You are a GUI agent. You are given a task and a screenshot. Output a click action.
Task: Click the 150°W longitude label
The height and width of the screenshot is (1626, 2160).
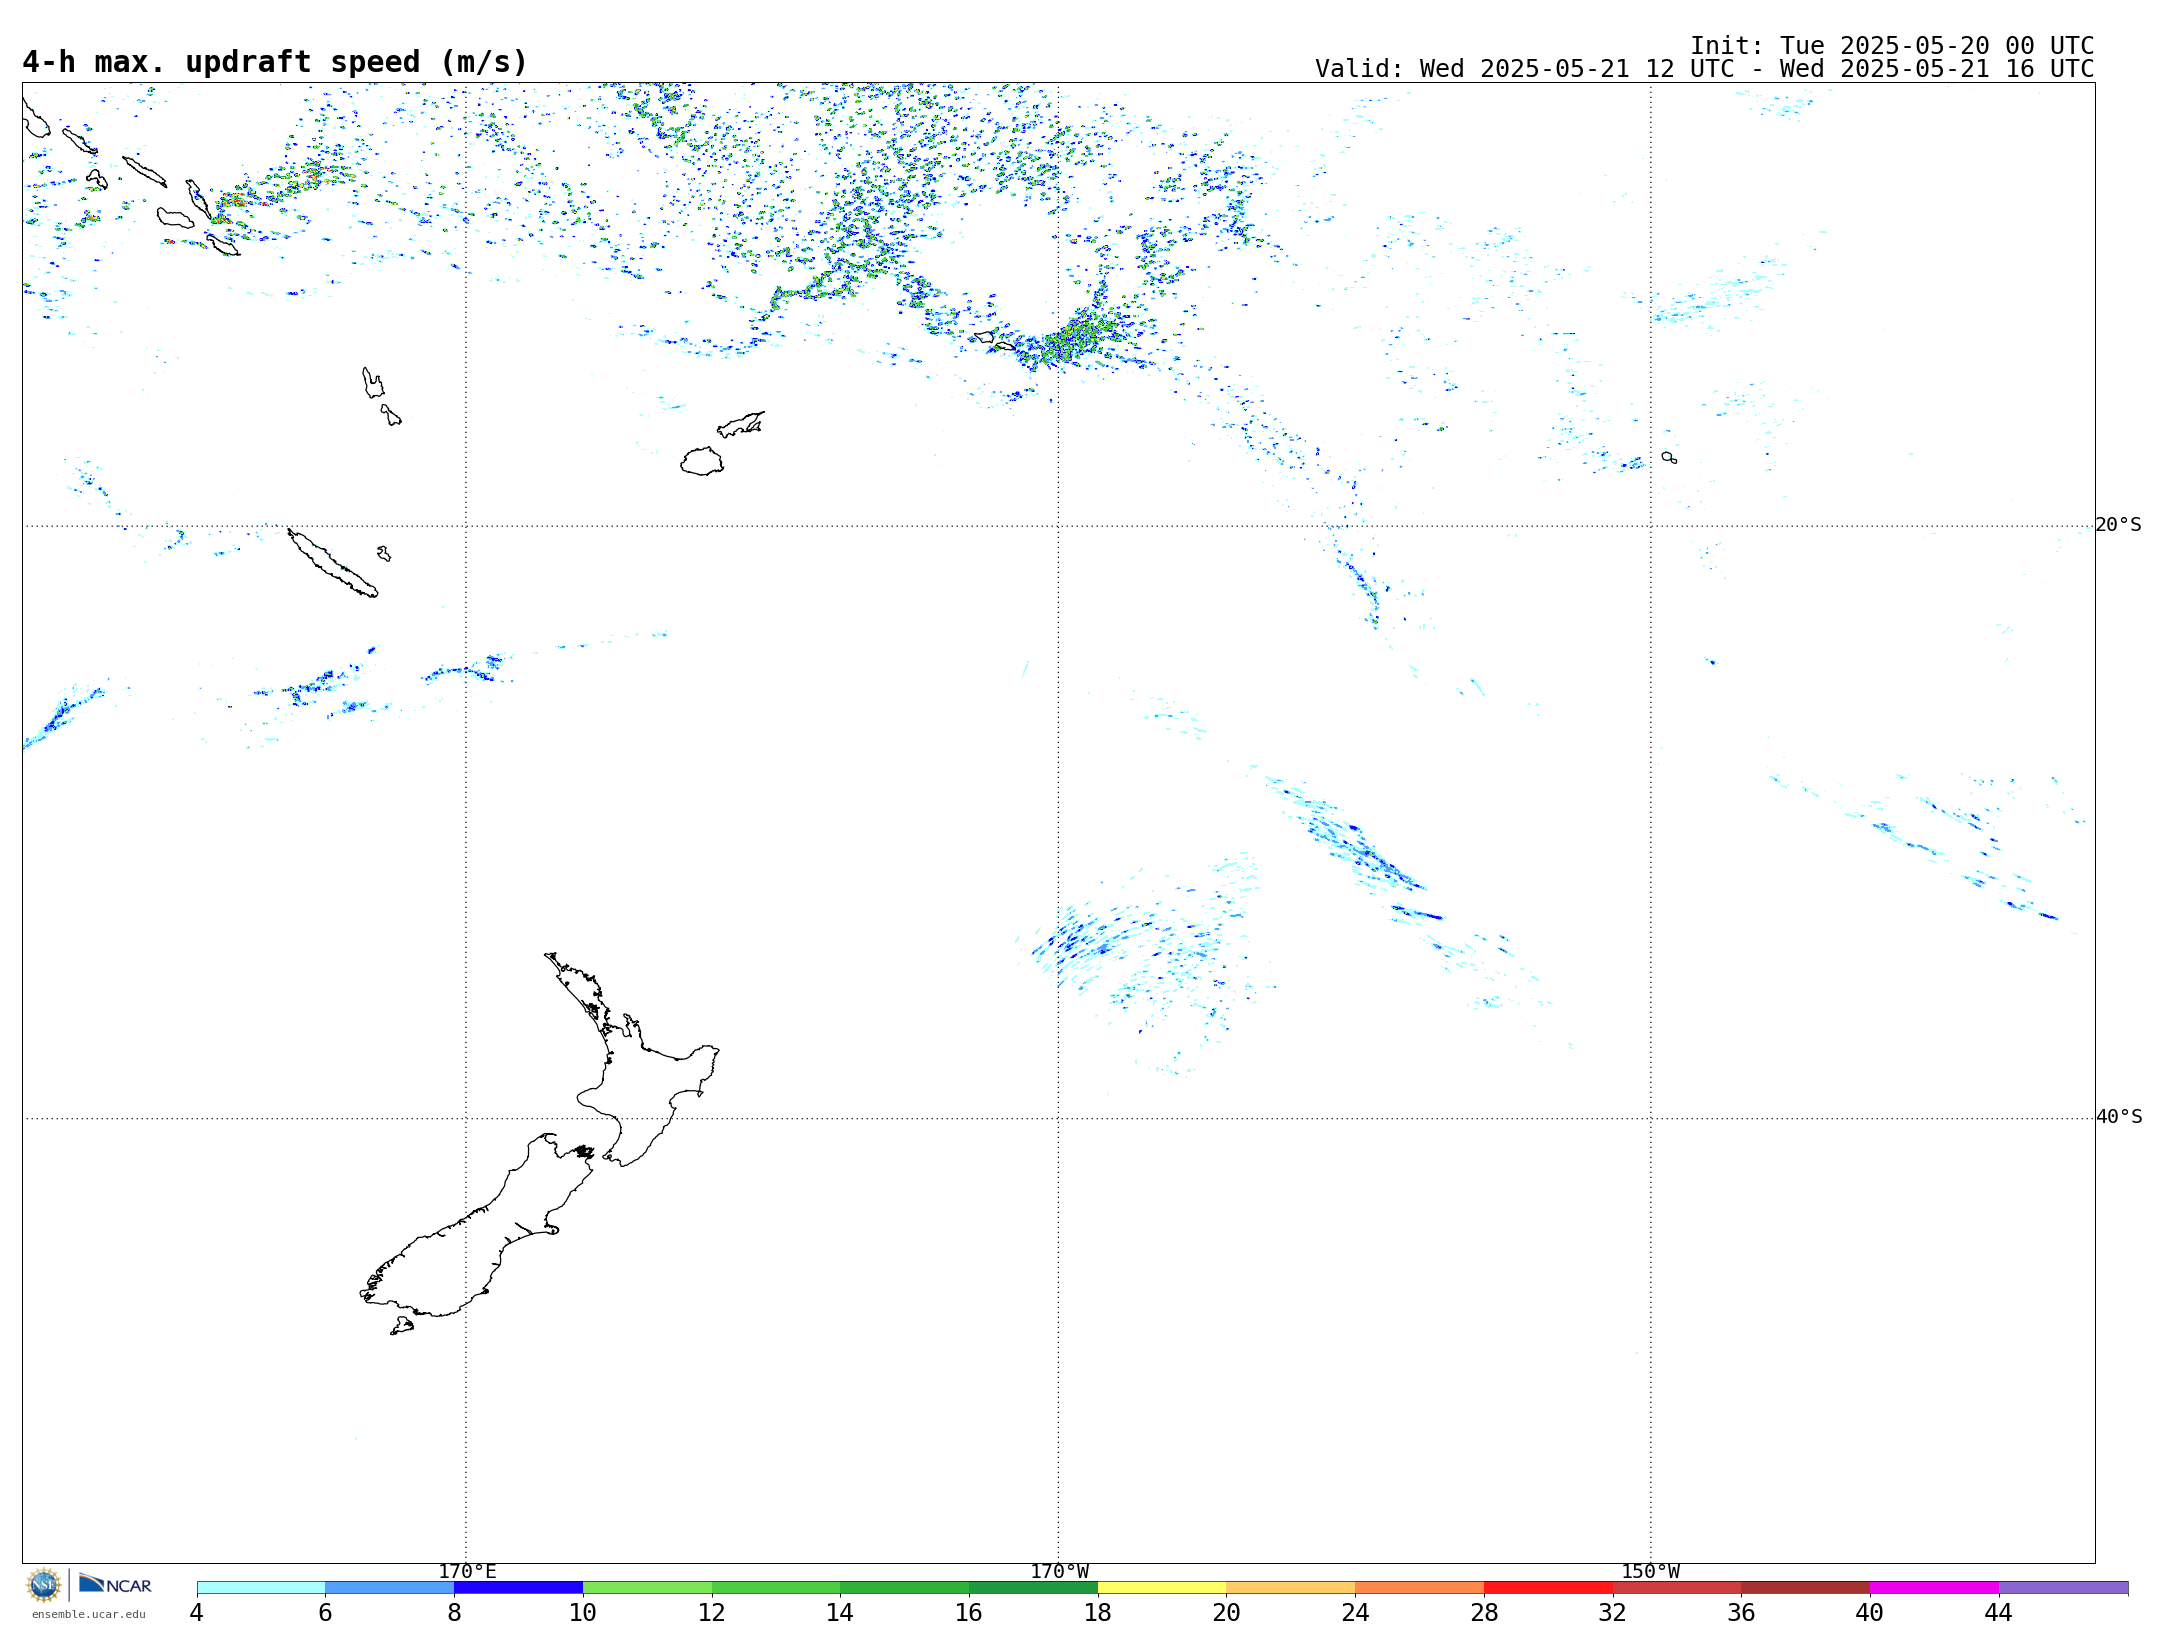tap(1650, 1571)
